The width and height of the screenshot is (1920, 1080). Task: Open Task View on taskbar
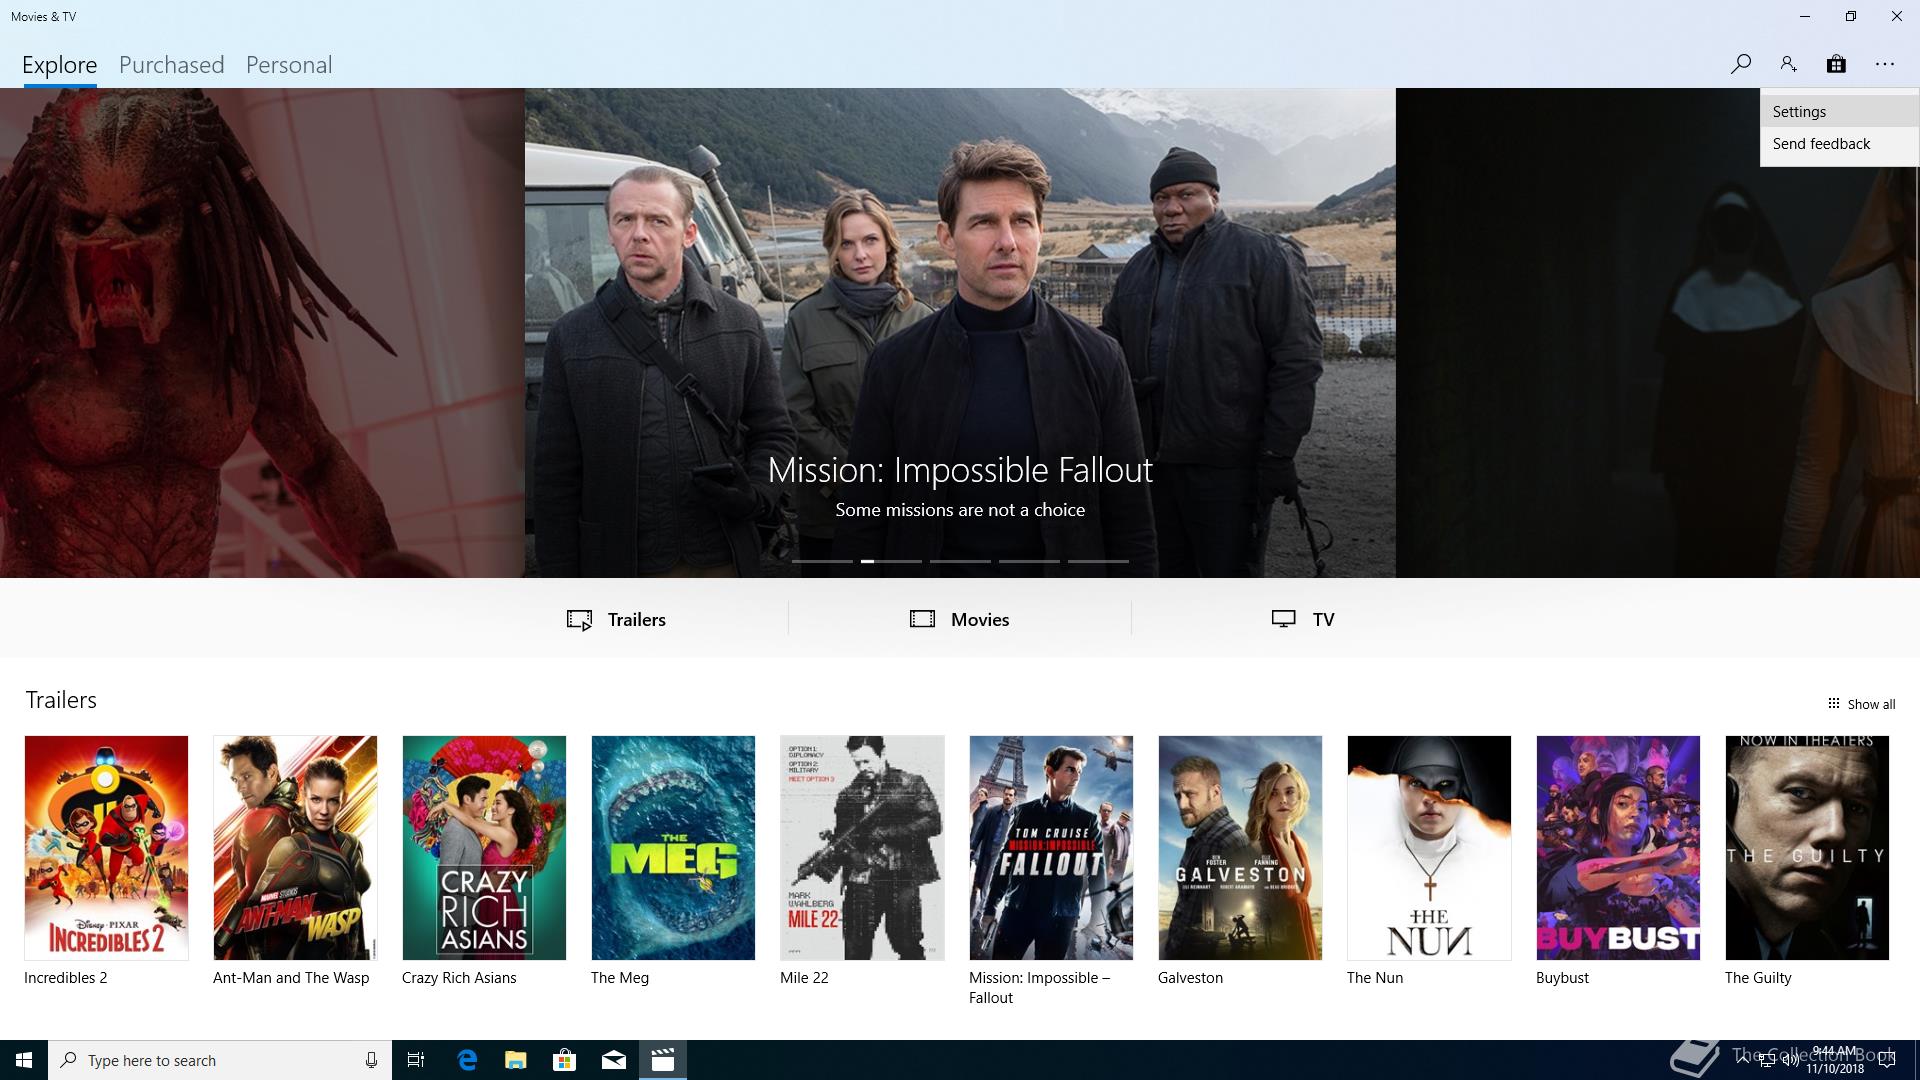click(x=416, y=1060)
